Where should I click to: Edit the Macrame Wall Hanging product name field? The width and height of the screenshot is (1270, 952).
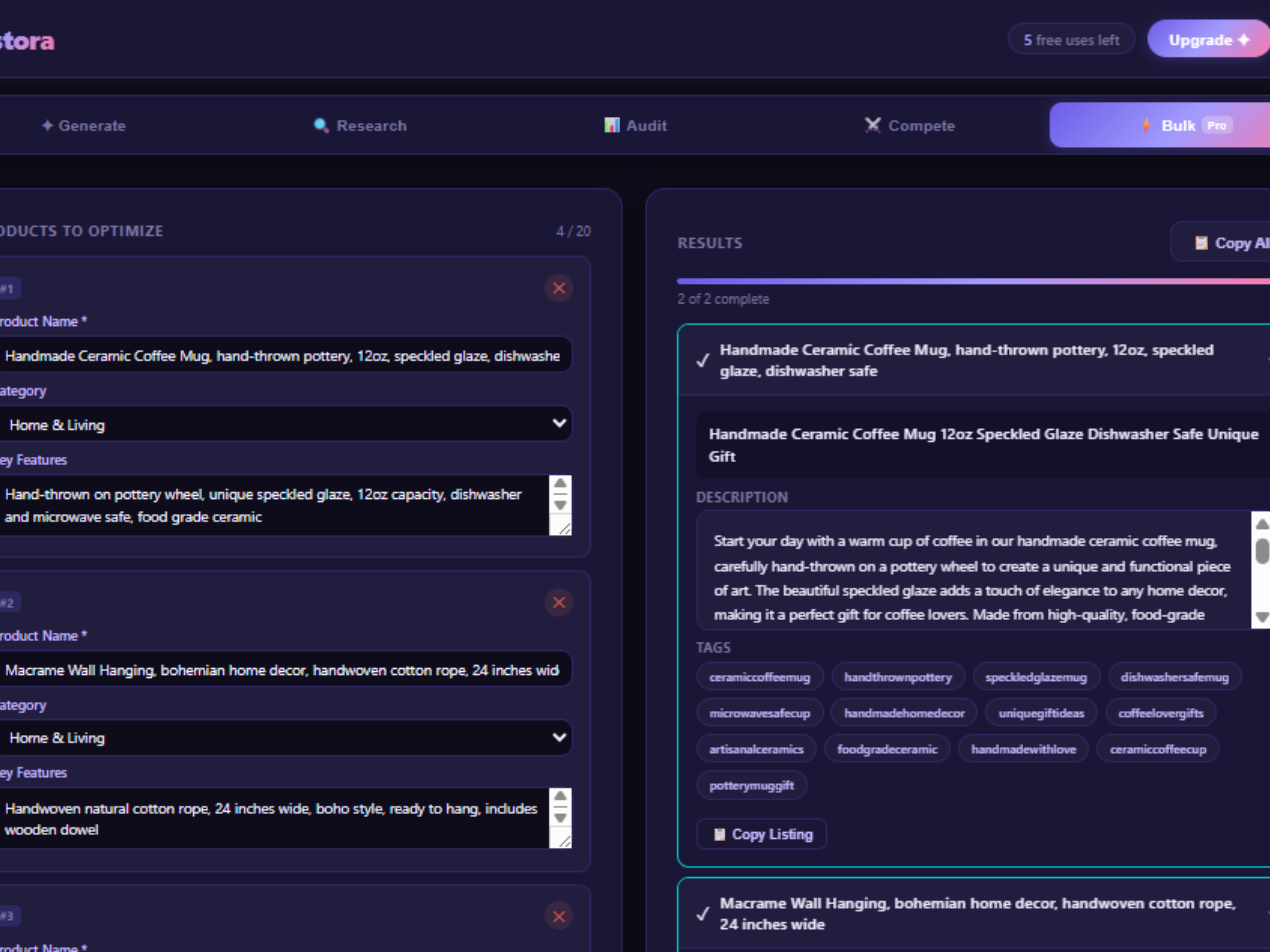coord(285,669)
